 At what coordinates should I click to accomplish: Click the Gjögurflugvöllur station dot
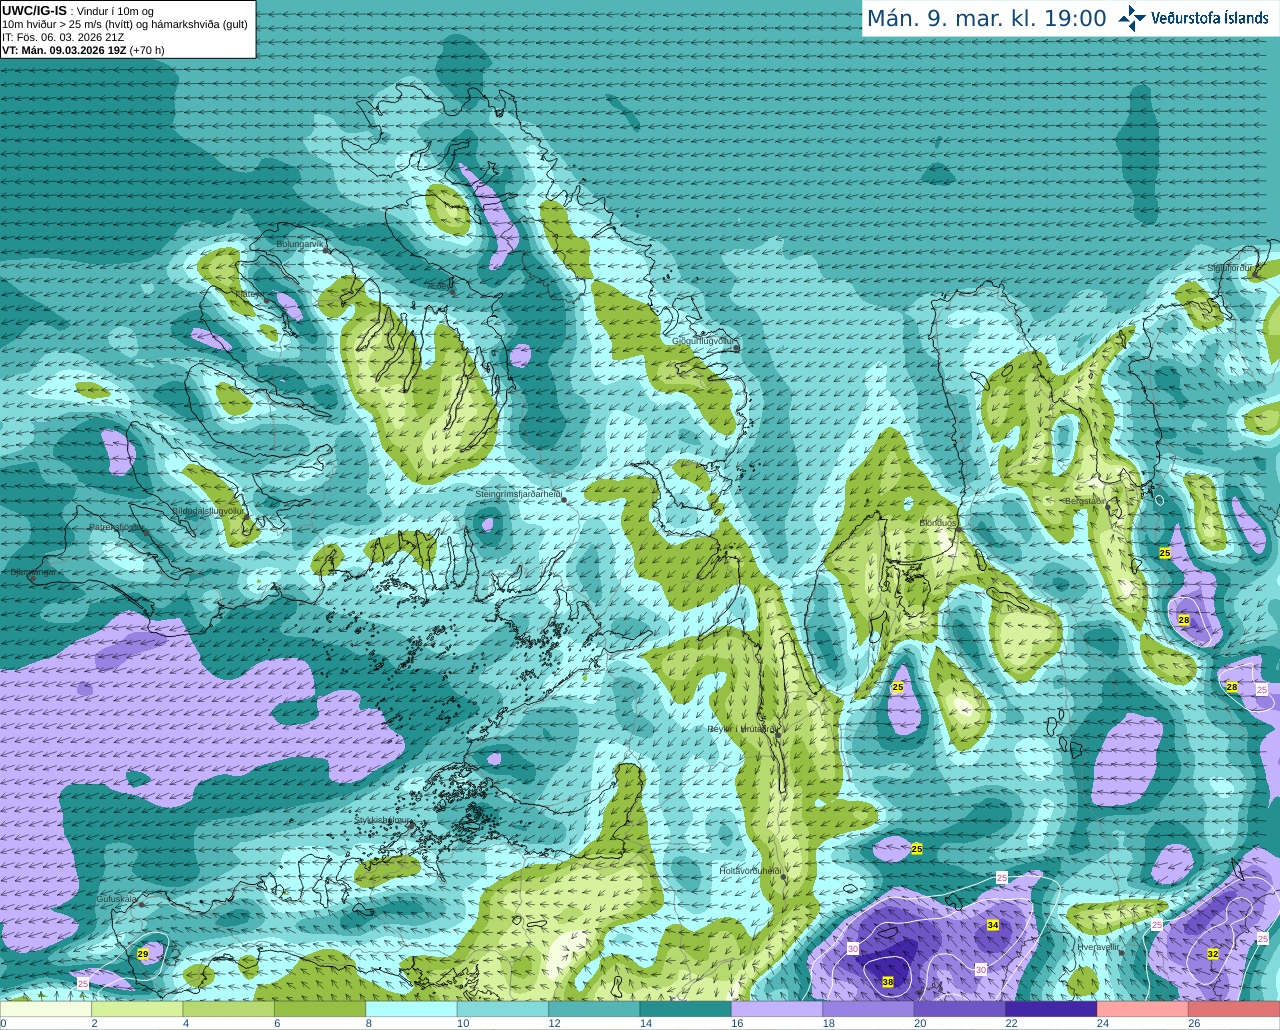click(736, 348)
